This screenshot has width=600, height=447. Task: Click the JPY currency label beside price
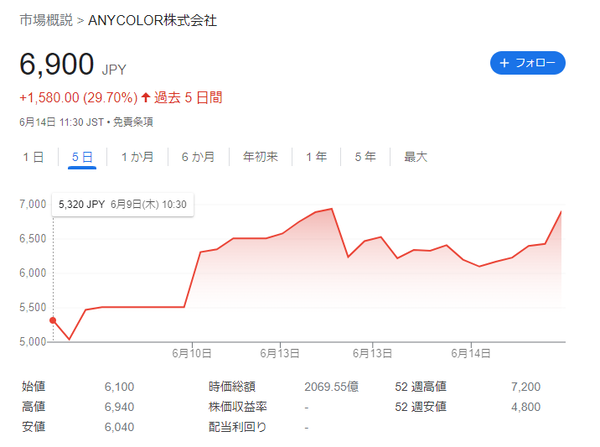pos(114,70)
